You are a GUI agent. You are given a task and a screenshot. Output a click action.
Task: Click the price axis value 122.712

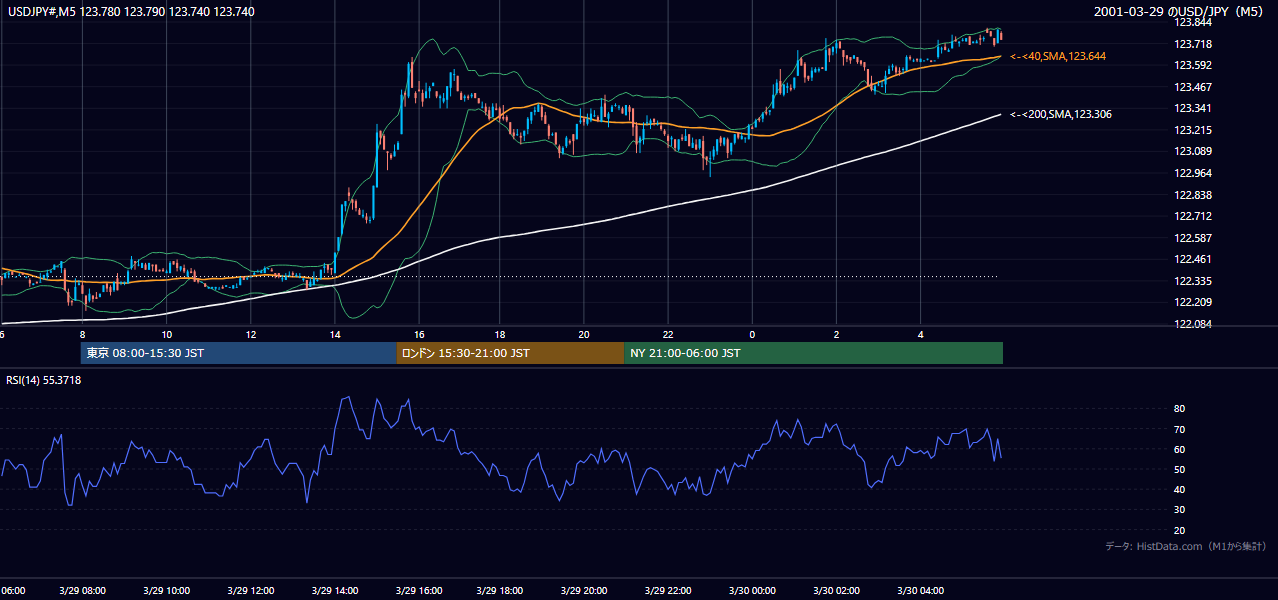click(1192, 217)
